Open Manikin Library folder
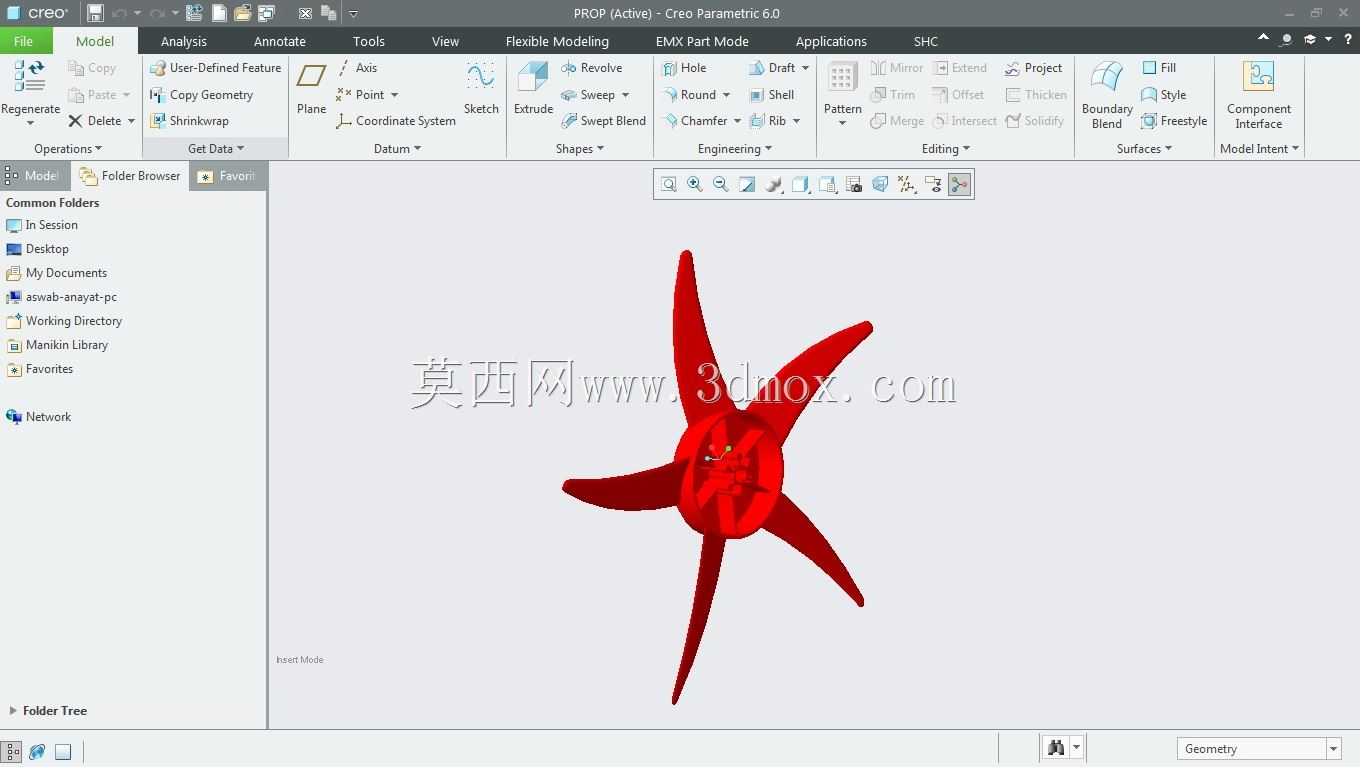The height and width of the screenshot is (768, 1366). pyautogui.click(x=57, y=345)
